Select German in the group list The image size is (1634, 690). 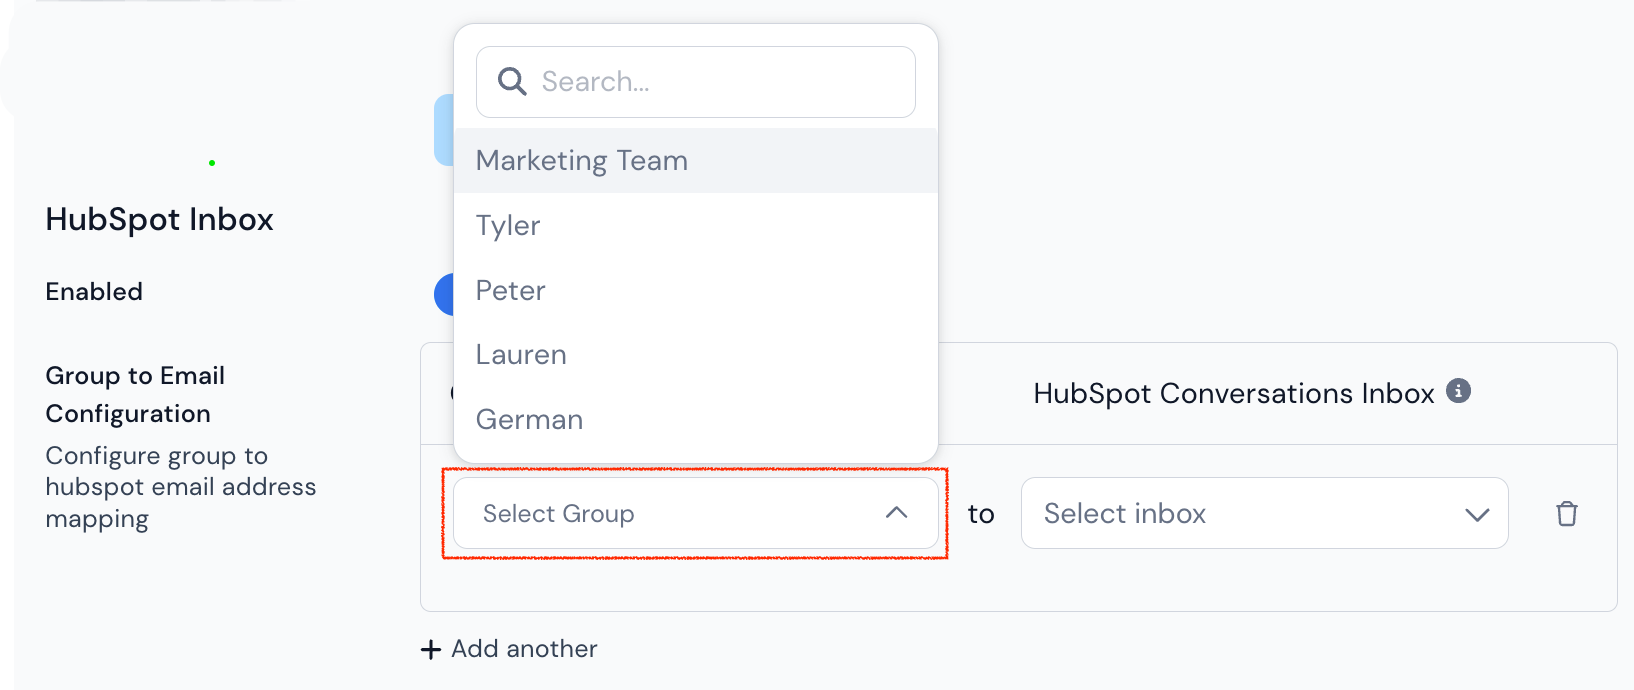click(696, 419)
